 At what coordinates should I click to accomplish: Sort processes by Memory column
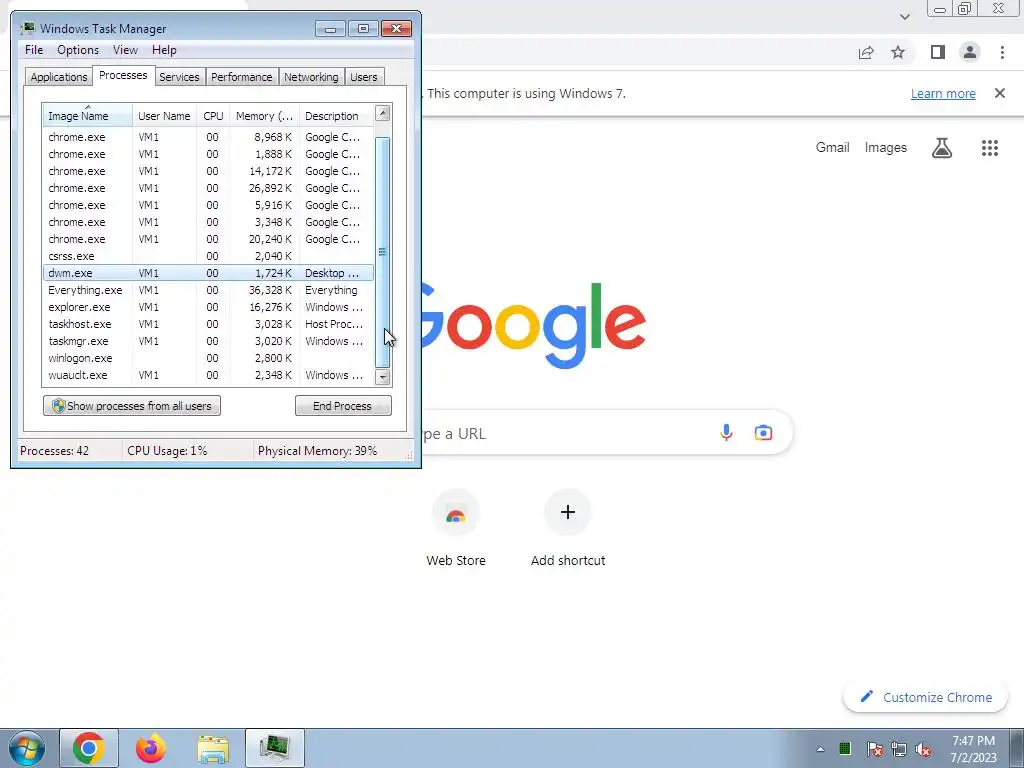pos(264,116)
